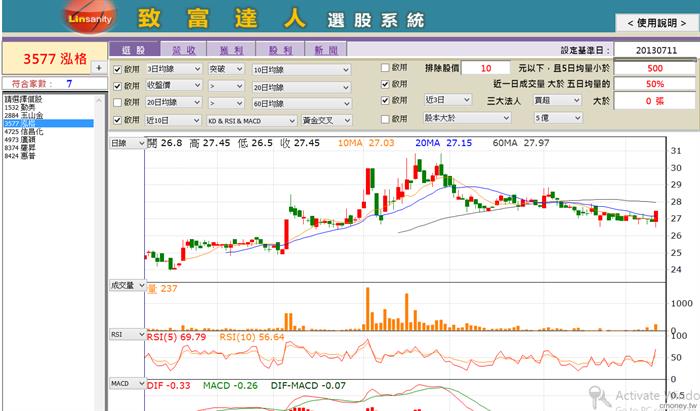
Task: Open the 近10日 period dropdown
Action: coord(174,120)
